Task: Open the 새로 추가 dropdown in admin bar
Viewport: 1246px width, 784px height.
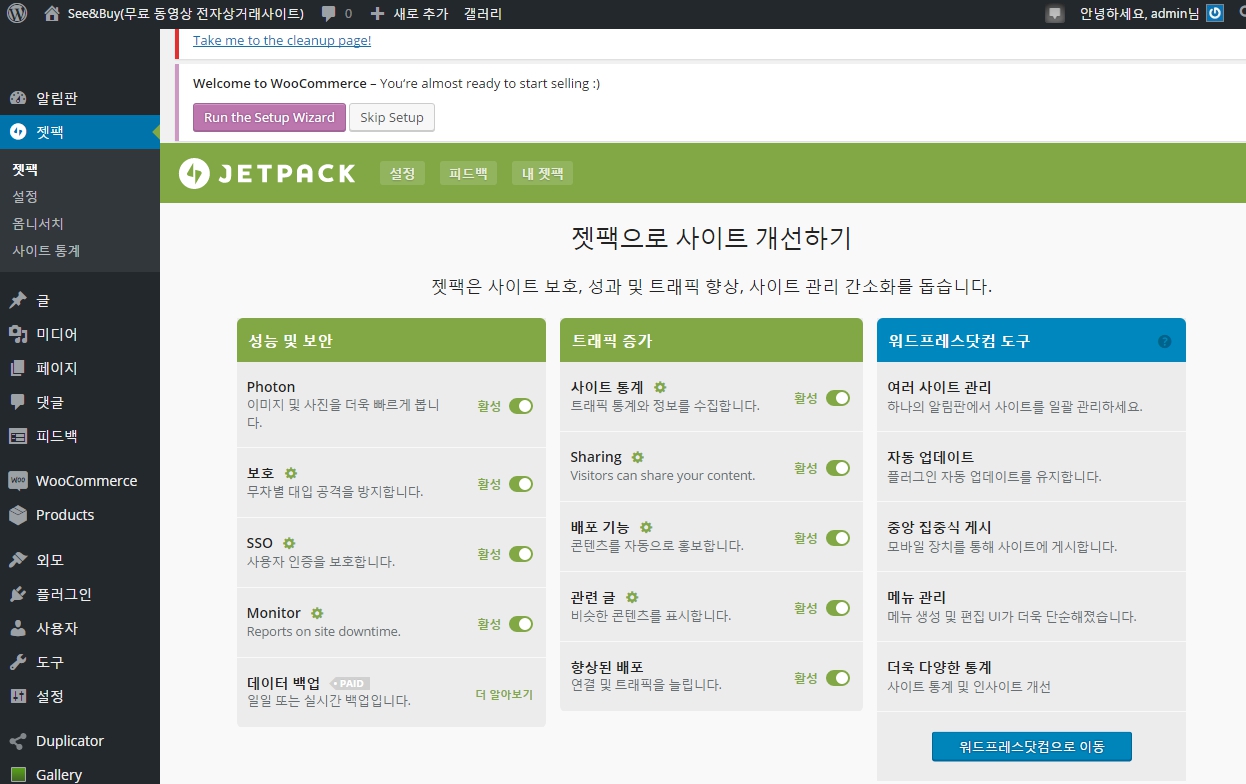Action: 410,14
